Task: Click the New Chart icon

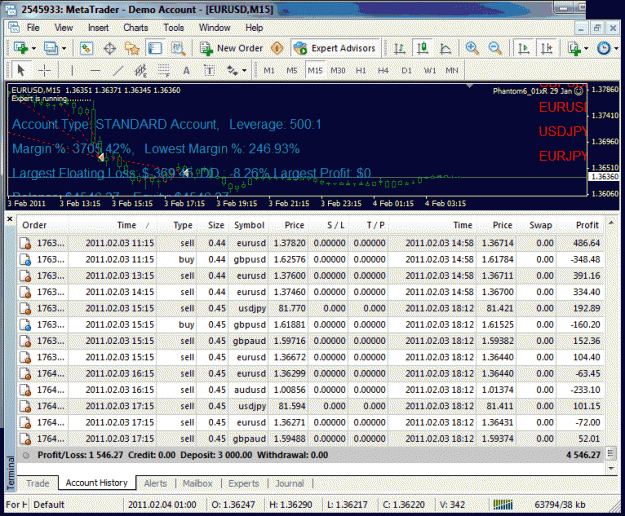Action: pyautogui.click(x=20, y=48)
